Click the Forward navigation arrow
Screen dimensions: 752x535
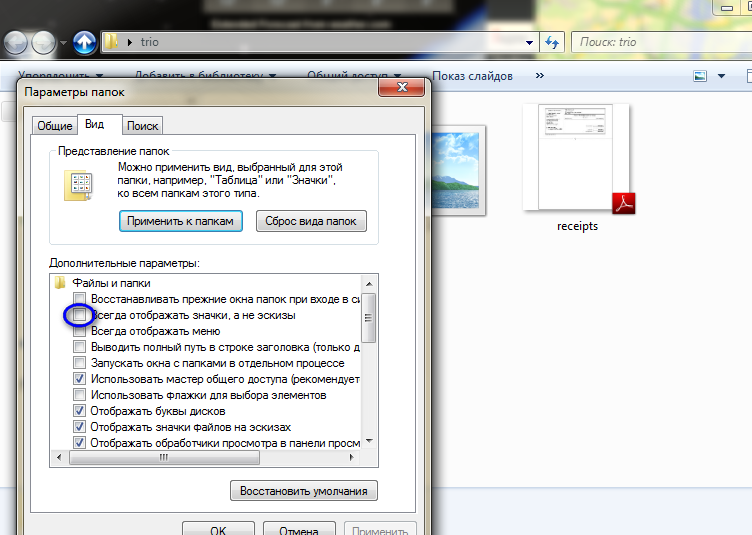[x=44, y=43]
